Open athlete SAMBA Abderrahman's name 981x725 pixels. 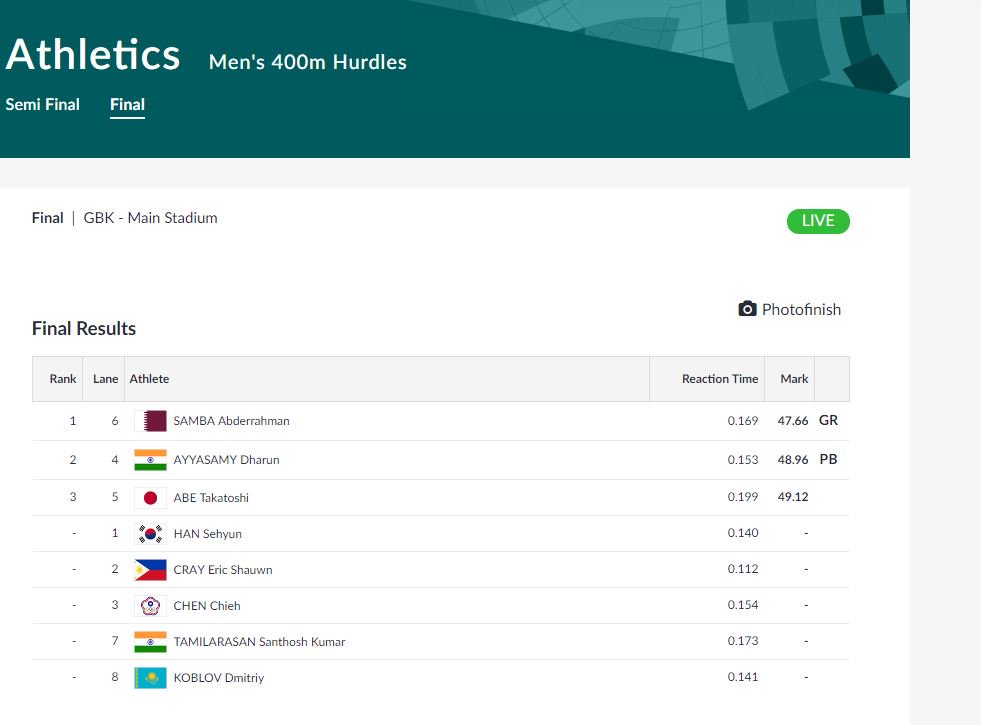231,421
